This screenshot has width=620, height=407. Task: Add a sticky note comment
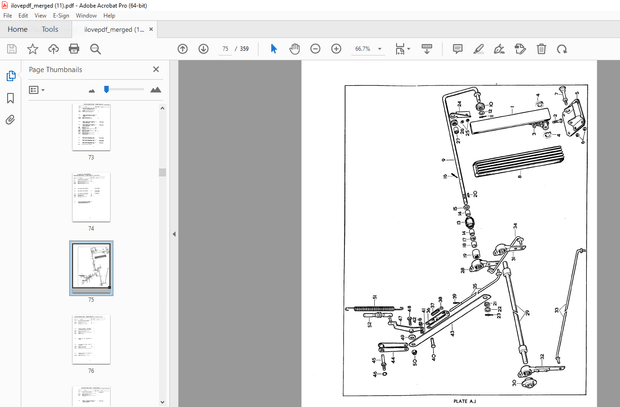pos(457,49)
